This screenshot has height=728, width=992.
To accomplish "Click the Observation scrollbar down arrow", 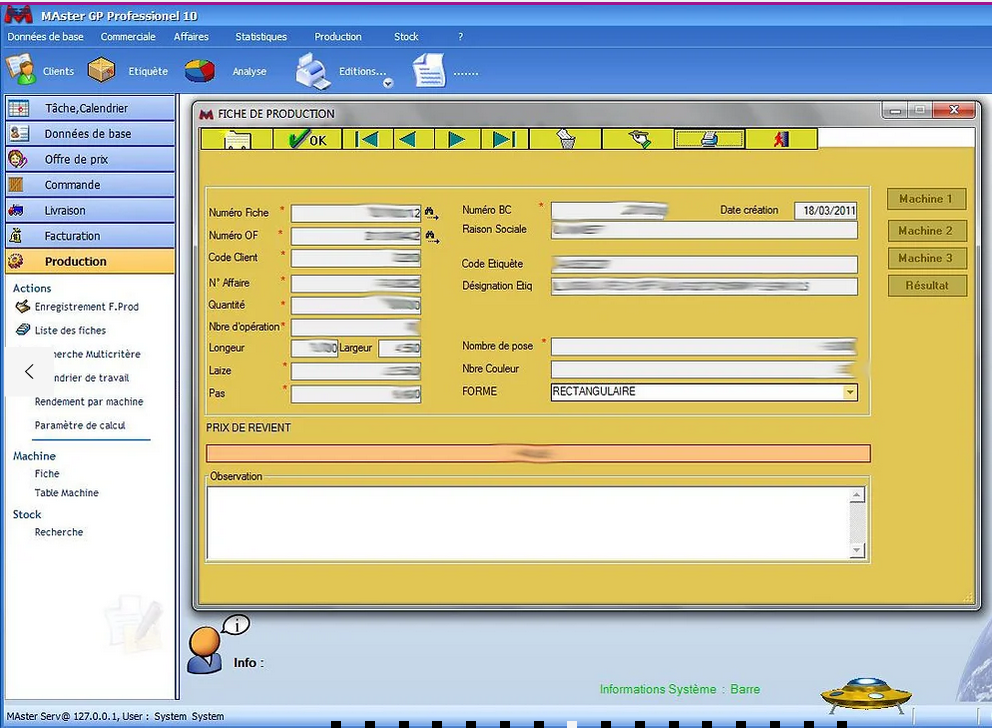I will (x=857, y=551).
